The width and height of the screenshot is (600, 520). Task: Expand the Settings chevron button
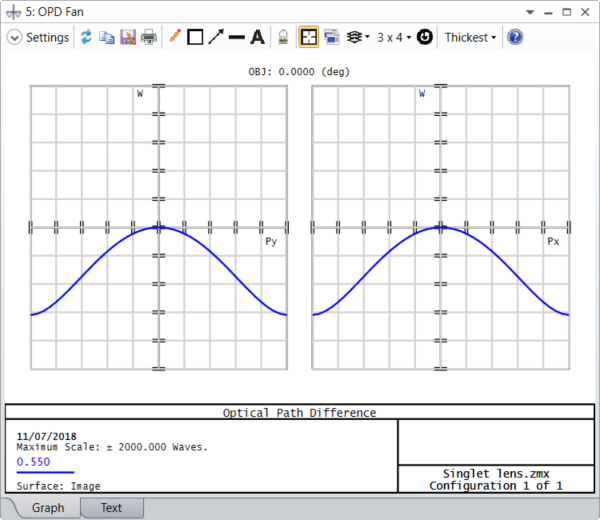(14, 37)
